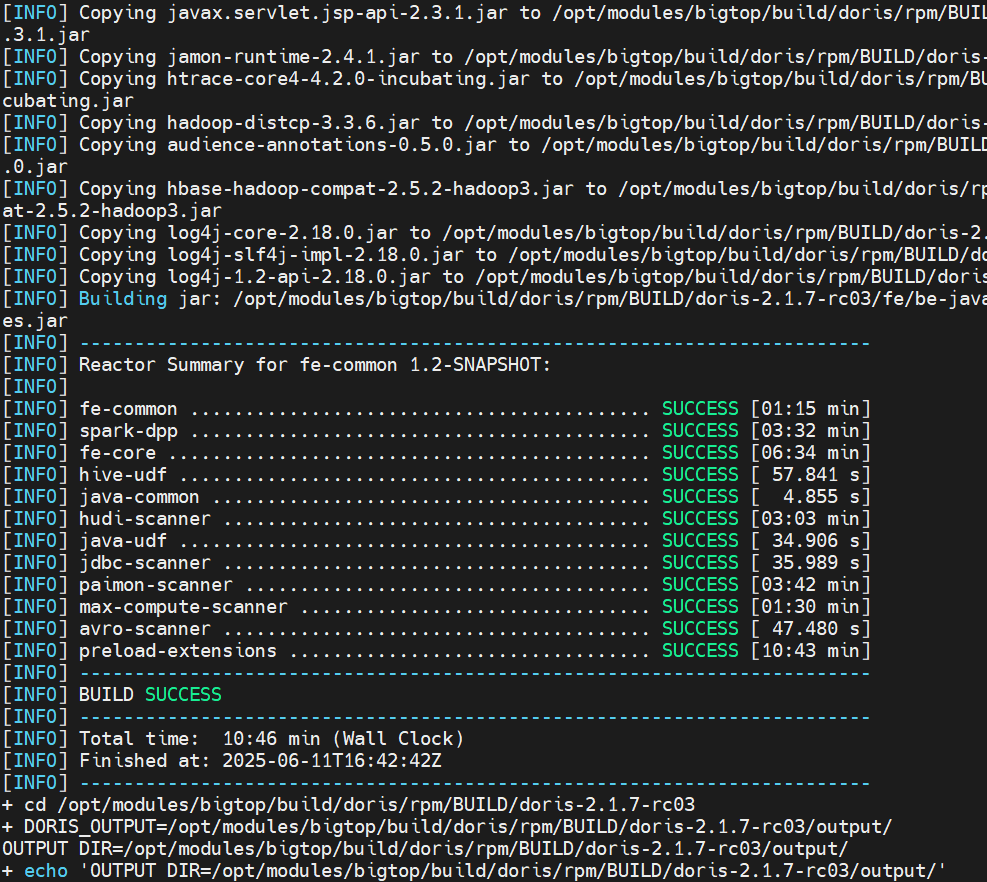This screenshot has height=882, width=987.
Task: Click the '4.855 s' duration for java-common
Action: pos(821,497)
